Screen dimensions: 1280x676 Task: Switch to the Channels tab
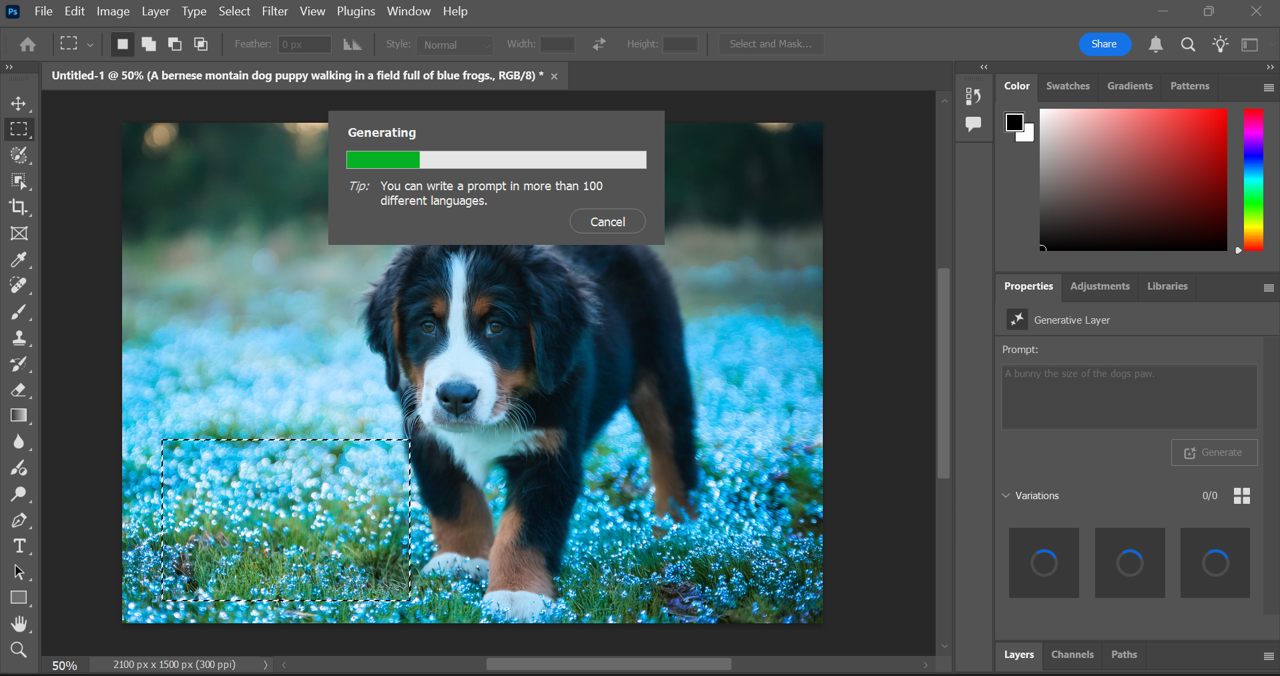click(1072, 655)
